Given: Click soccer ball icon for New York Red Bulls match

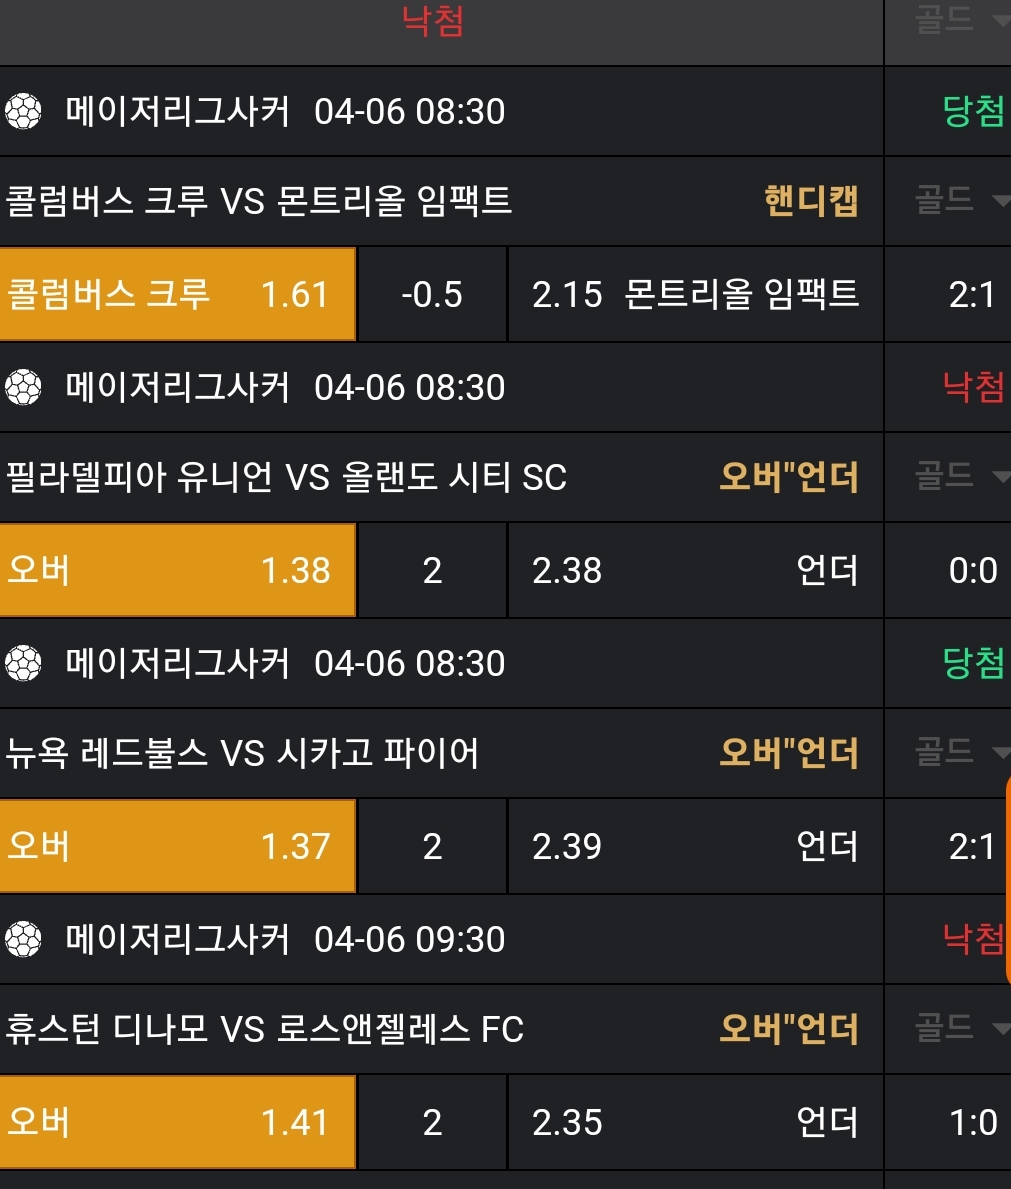Looking at the screenshot, I should point(23,663).
